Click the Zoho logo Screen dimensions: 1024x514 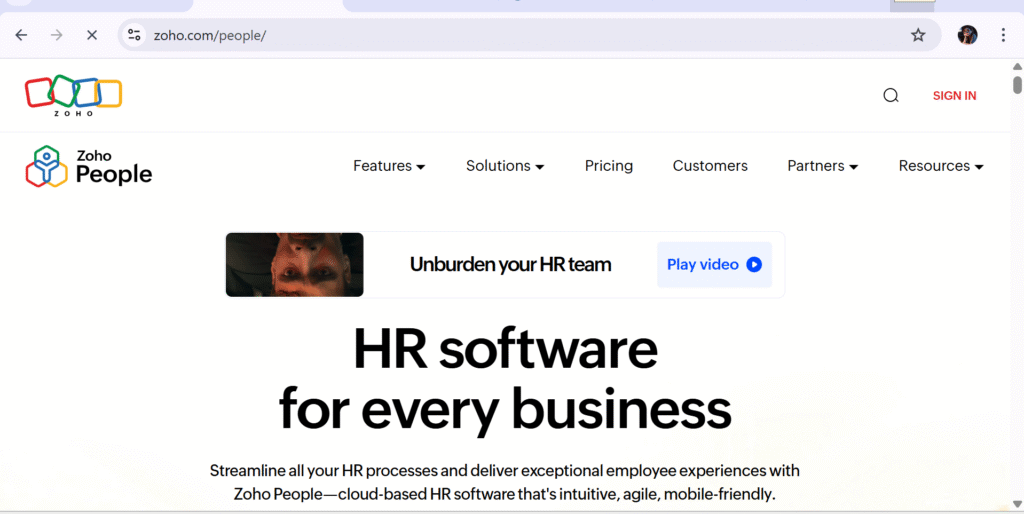pyautogui.click(x=73, y=96)
